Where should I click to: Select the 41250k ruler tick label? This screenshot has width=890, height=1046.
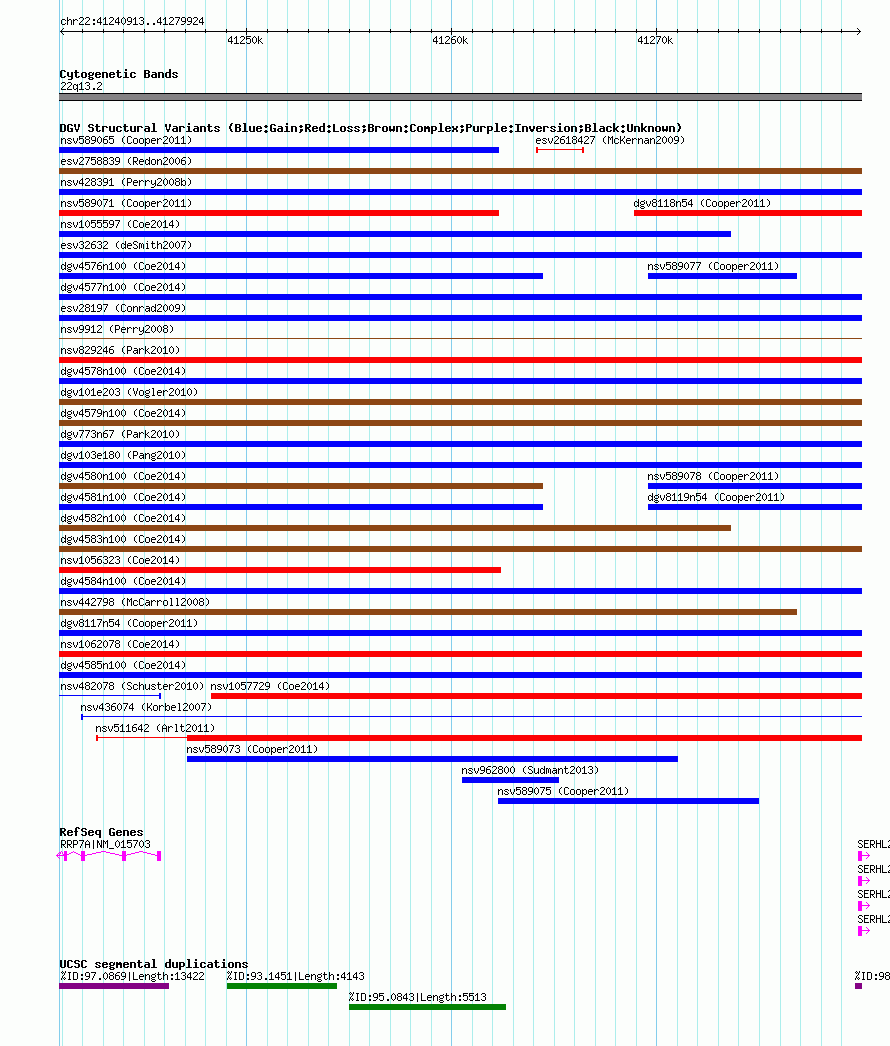click(x=245, y=40)
